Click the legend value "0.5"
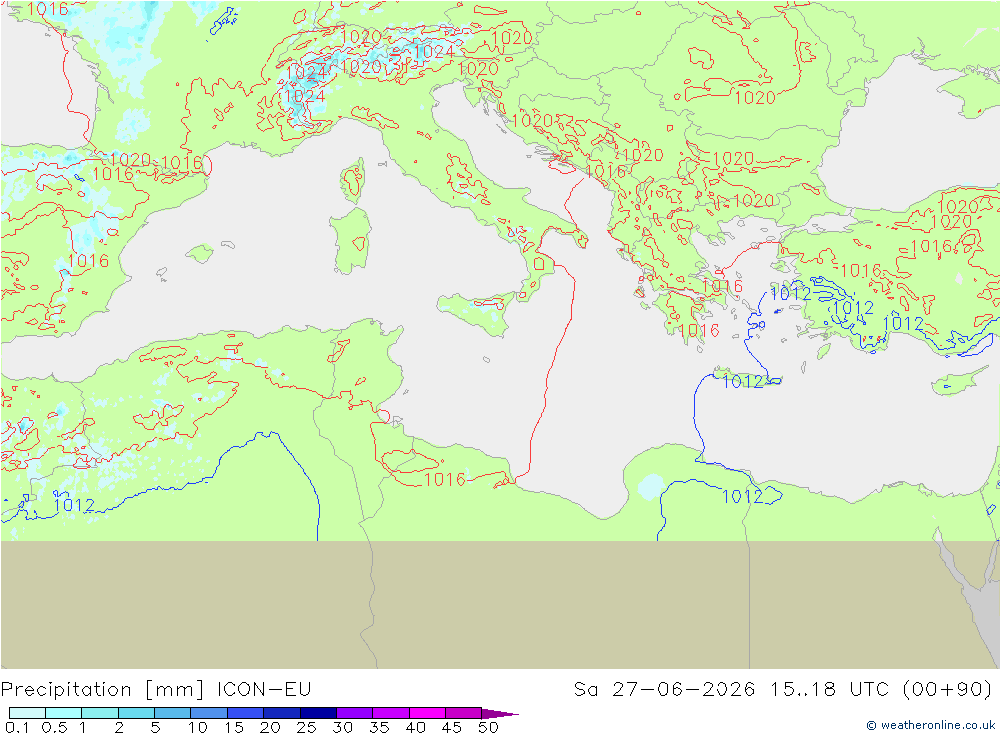This screenshot has height=733, width=1000. tap(54, 727)
